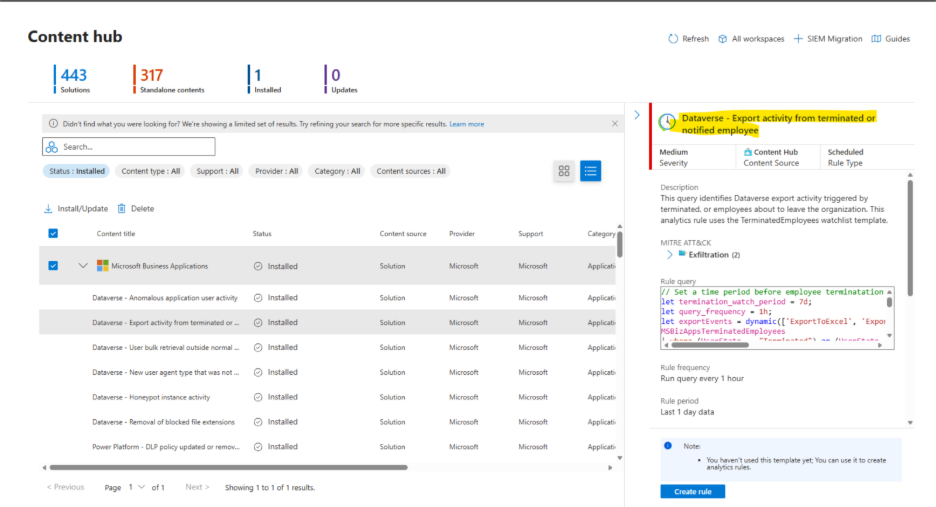This screenshot has width=936, height=507.
Task: Click the SIEM Migration plus icon
Action: coord(798,39)
